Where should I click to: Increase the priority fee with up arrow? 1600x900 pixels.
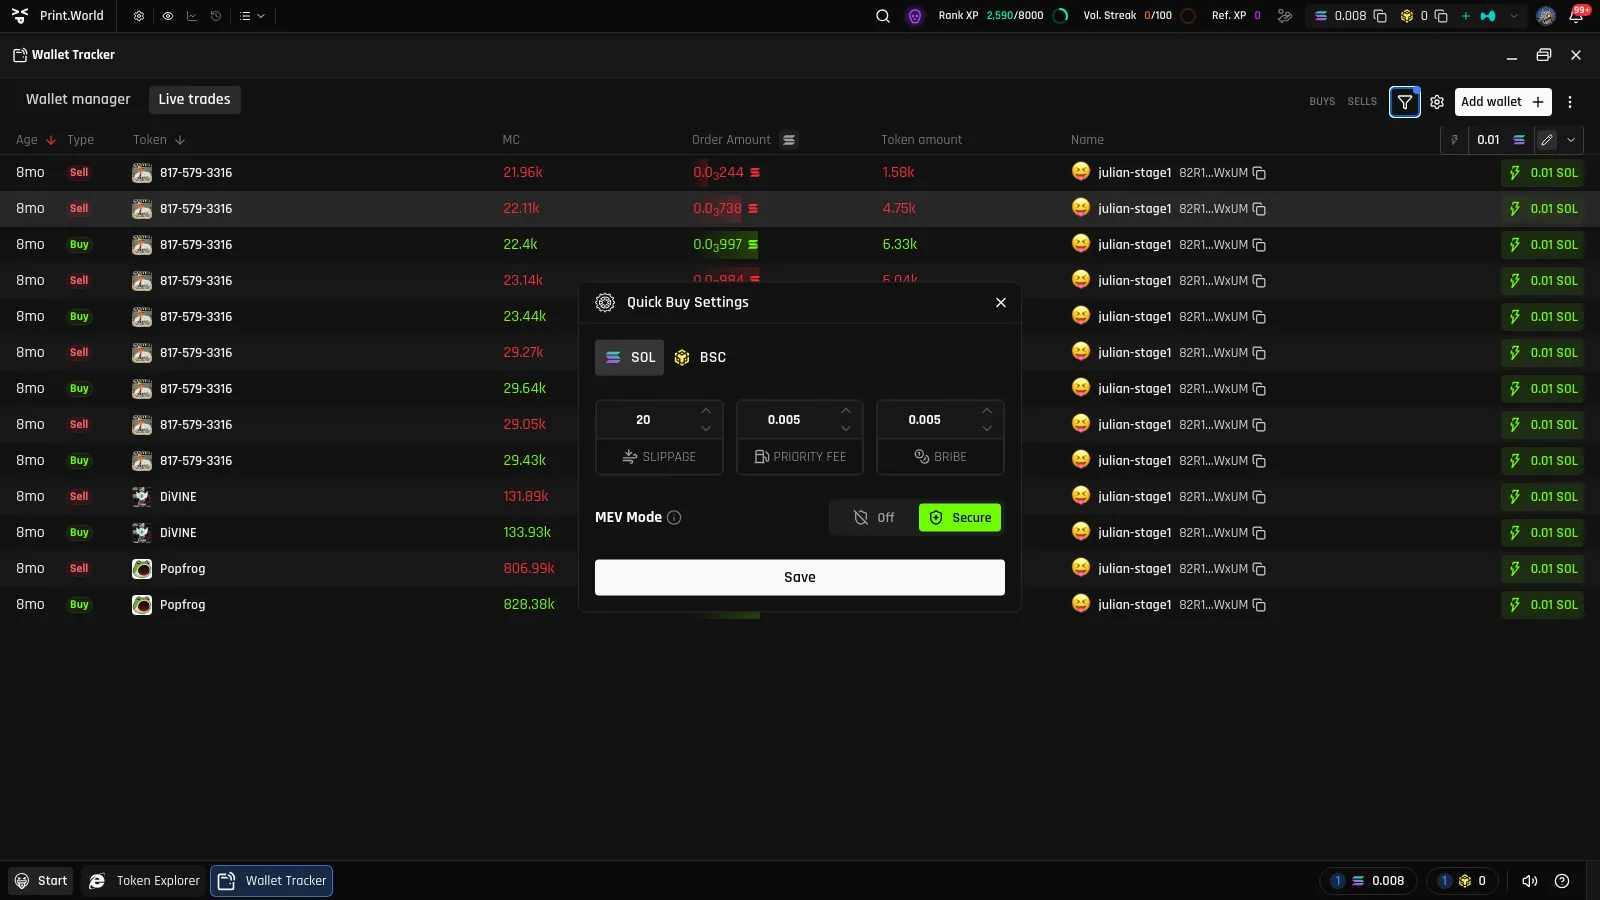click(846, 411)
